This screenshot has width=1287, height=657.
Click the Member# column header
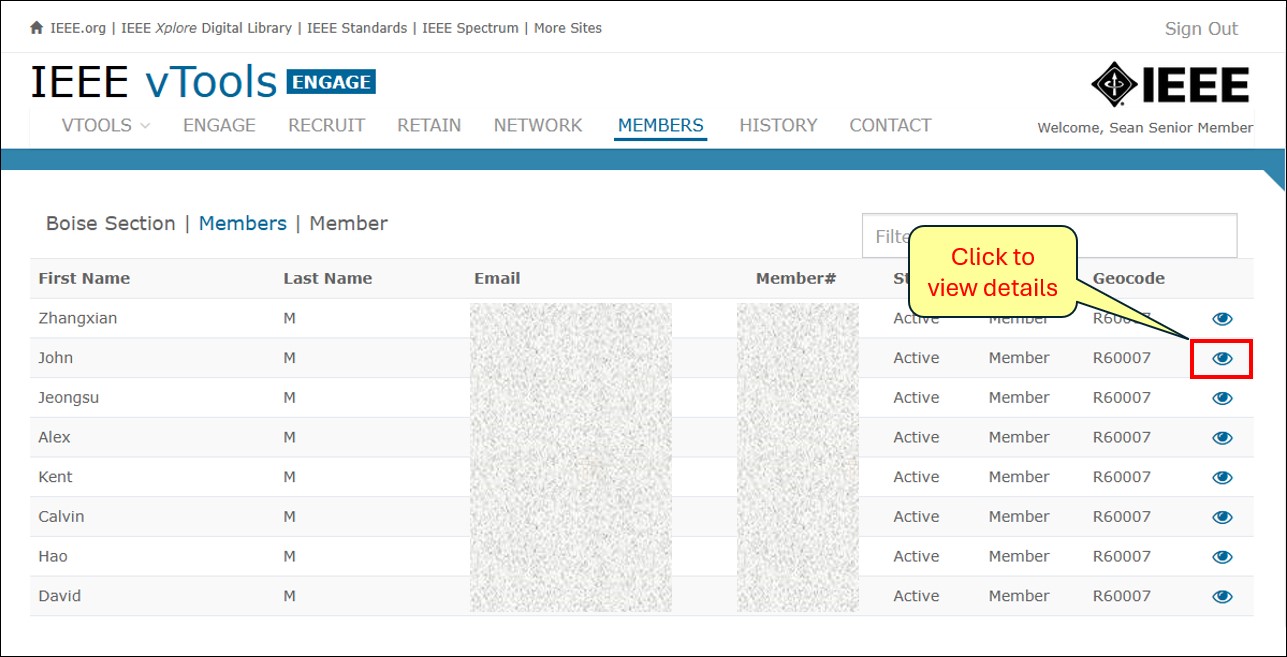pyautogui.click(x=796, y=278)
